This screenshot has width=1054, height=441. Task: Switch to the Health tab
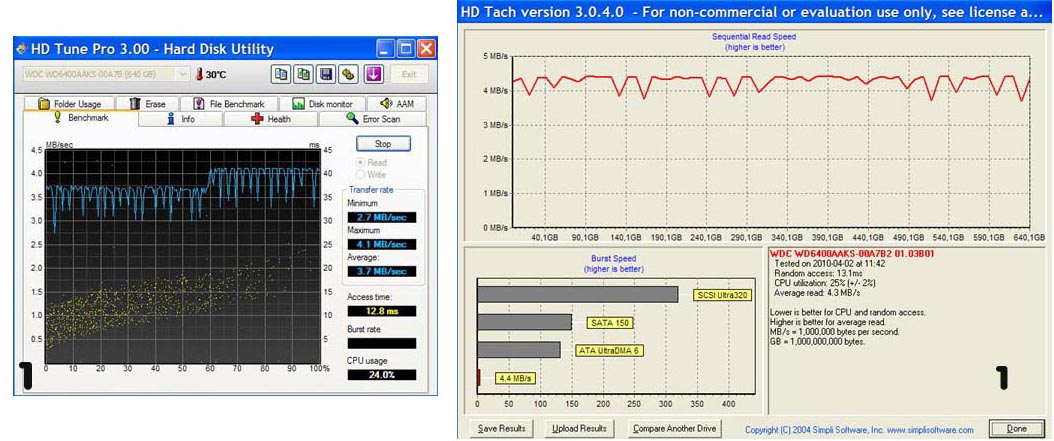[271, 119]
